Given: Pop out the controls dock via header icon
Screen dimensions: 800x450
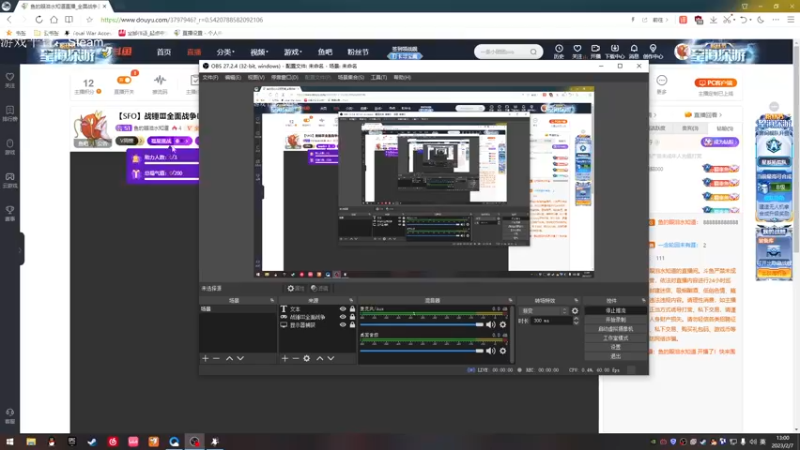Looking at the screenshot, I should tap(643, 301).
